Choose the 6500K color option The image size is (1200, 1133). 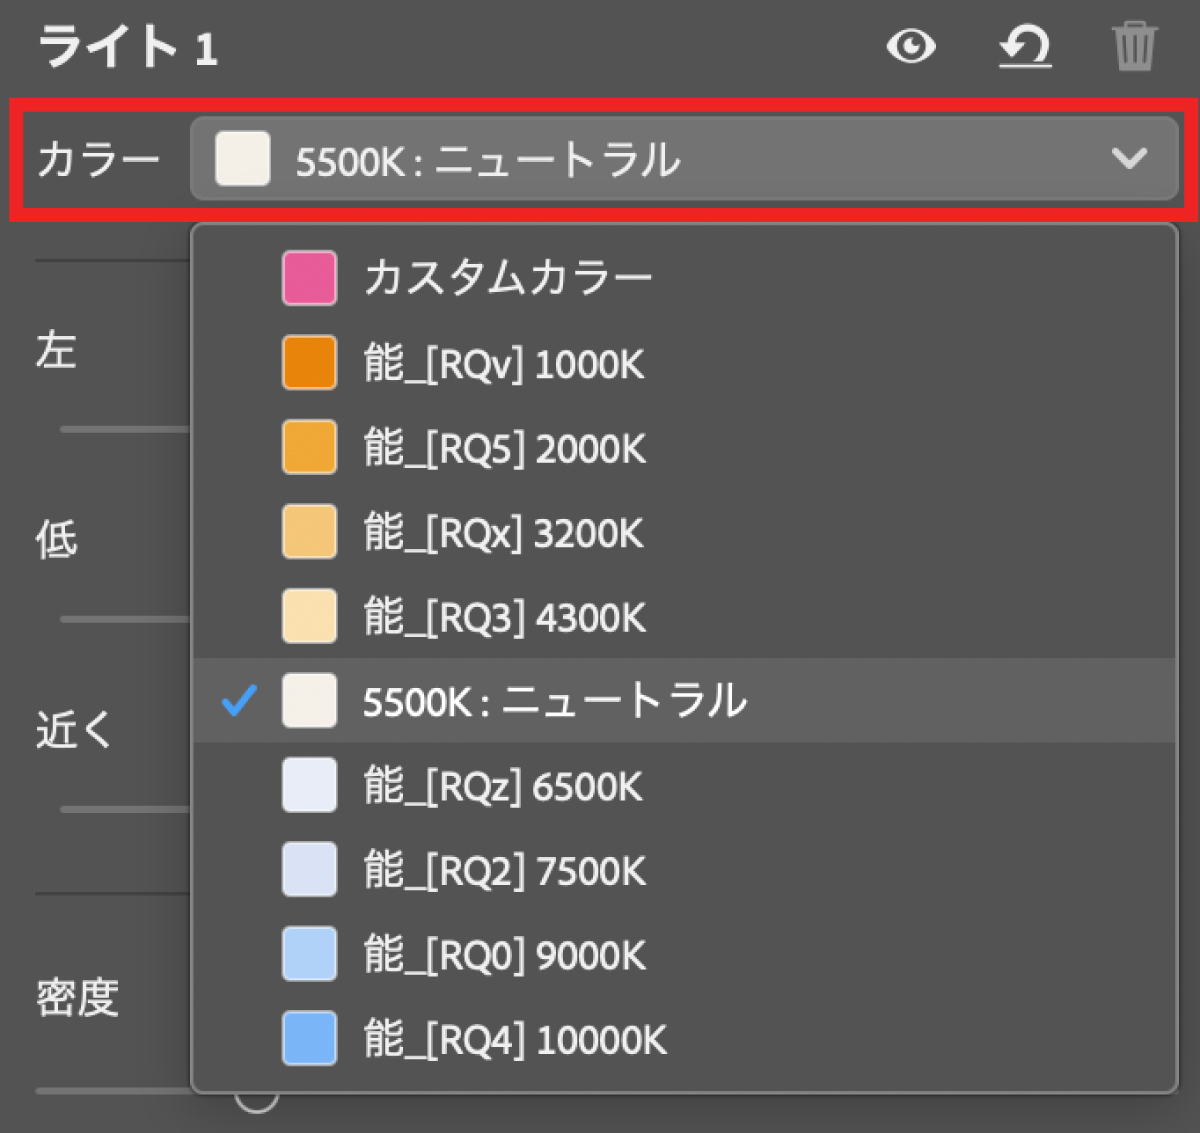click(x=684, y=785)
